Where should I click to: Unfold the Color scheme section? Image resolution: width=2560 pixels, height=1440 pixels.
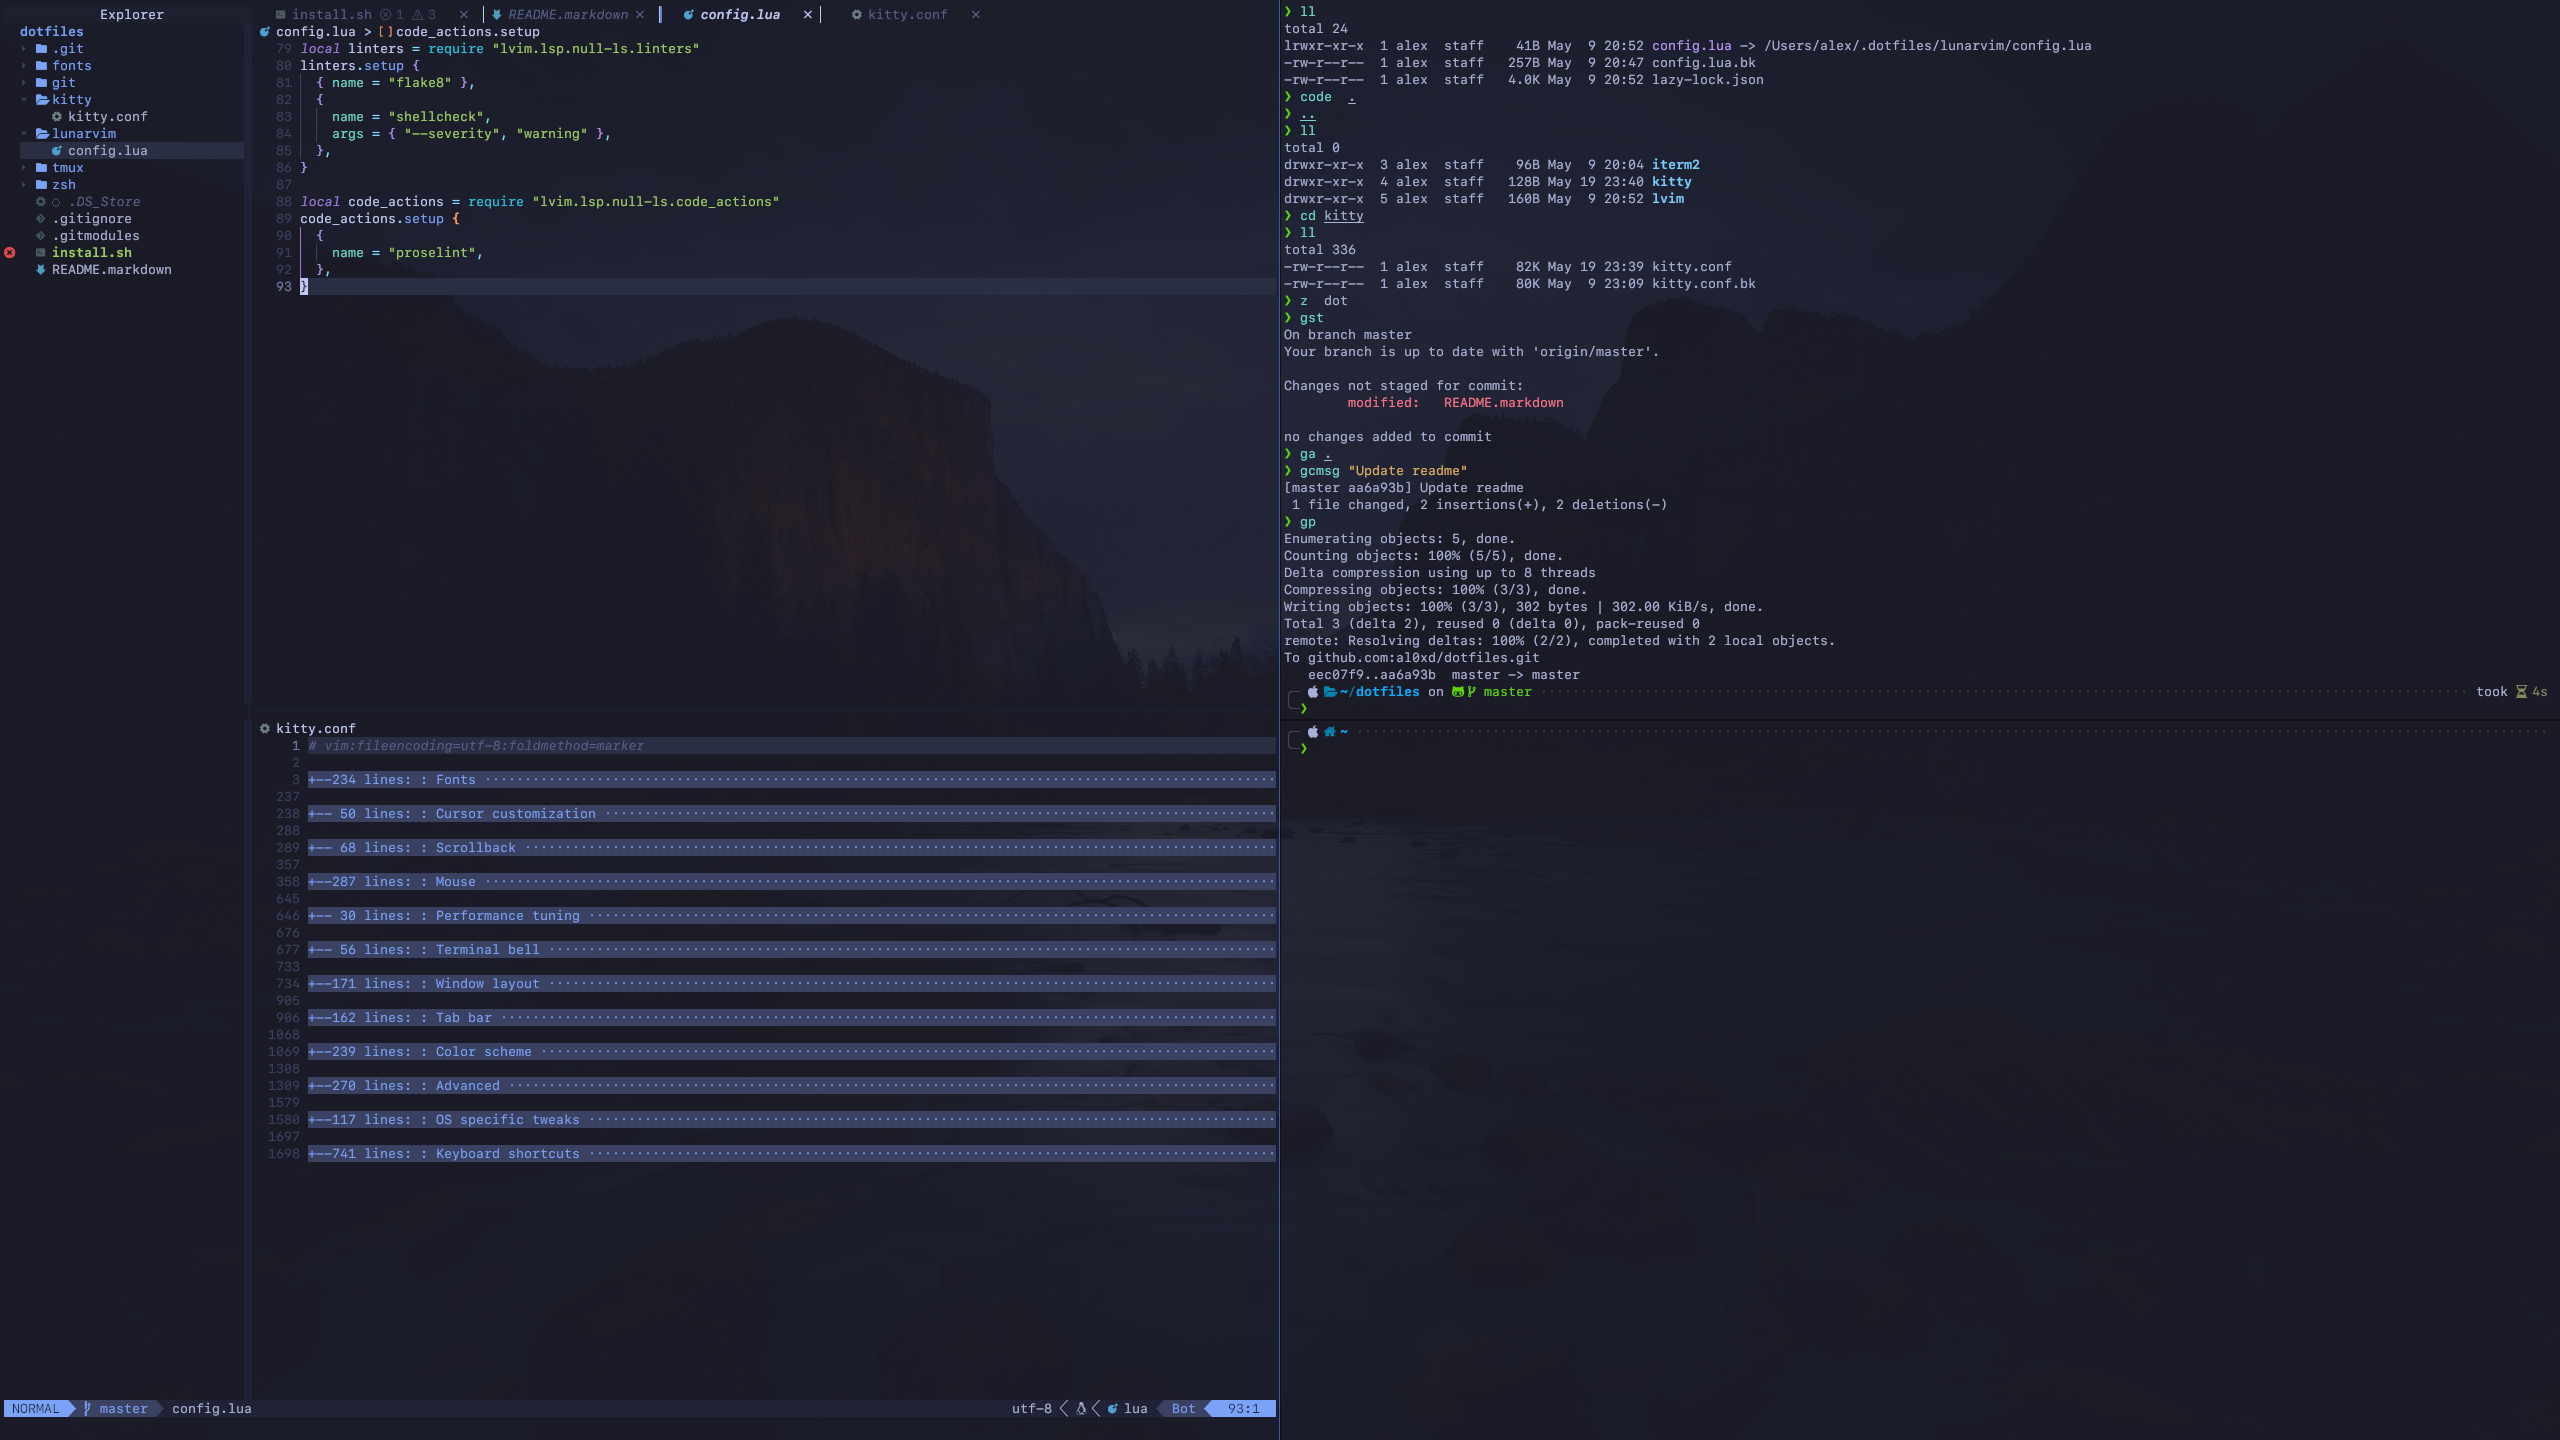click(x=483, y=1052)
